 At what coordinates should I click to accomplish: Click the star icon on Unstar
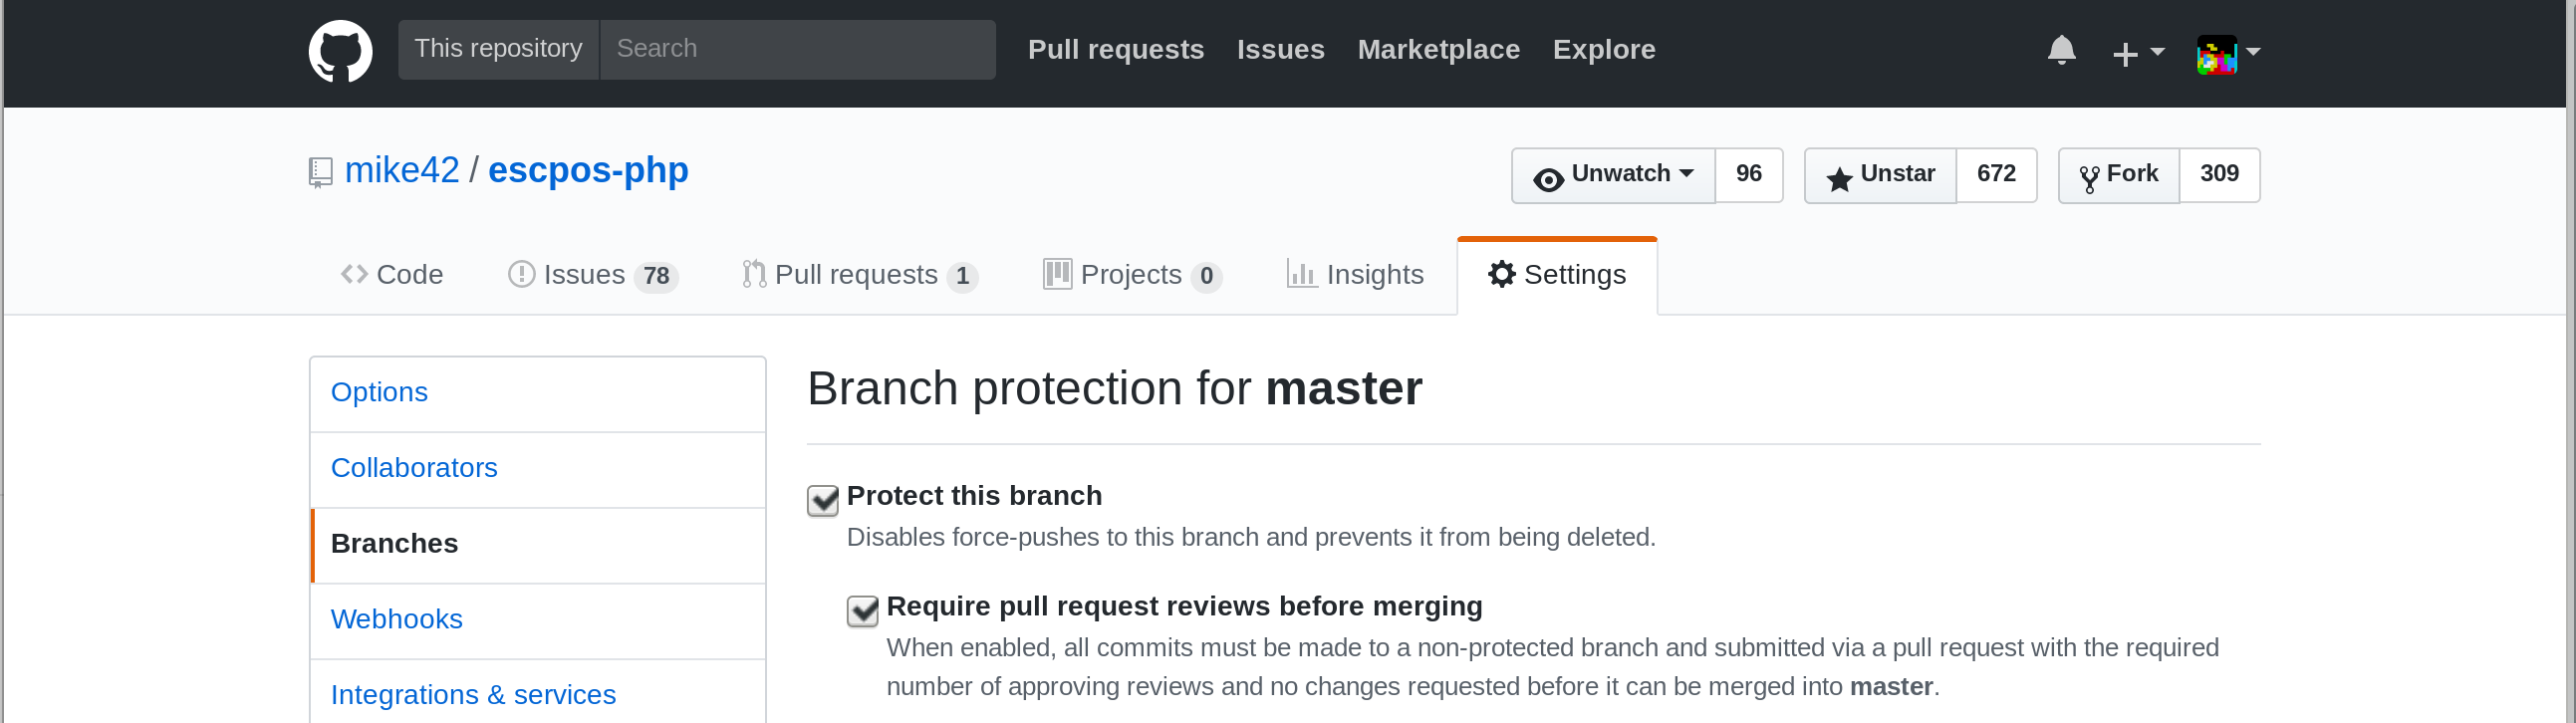click(x=1838, y=178)
